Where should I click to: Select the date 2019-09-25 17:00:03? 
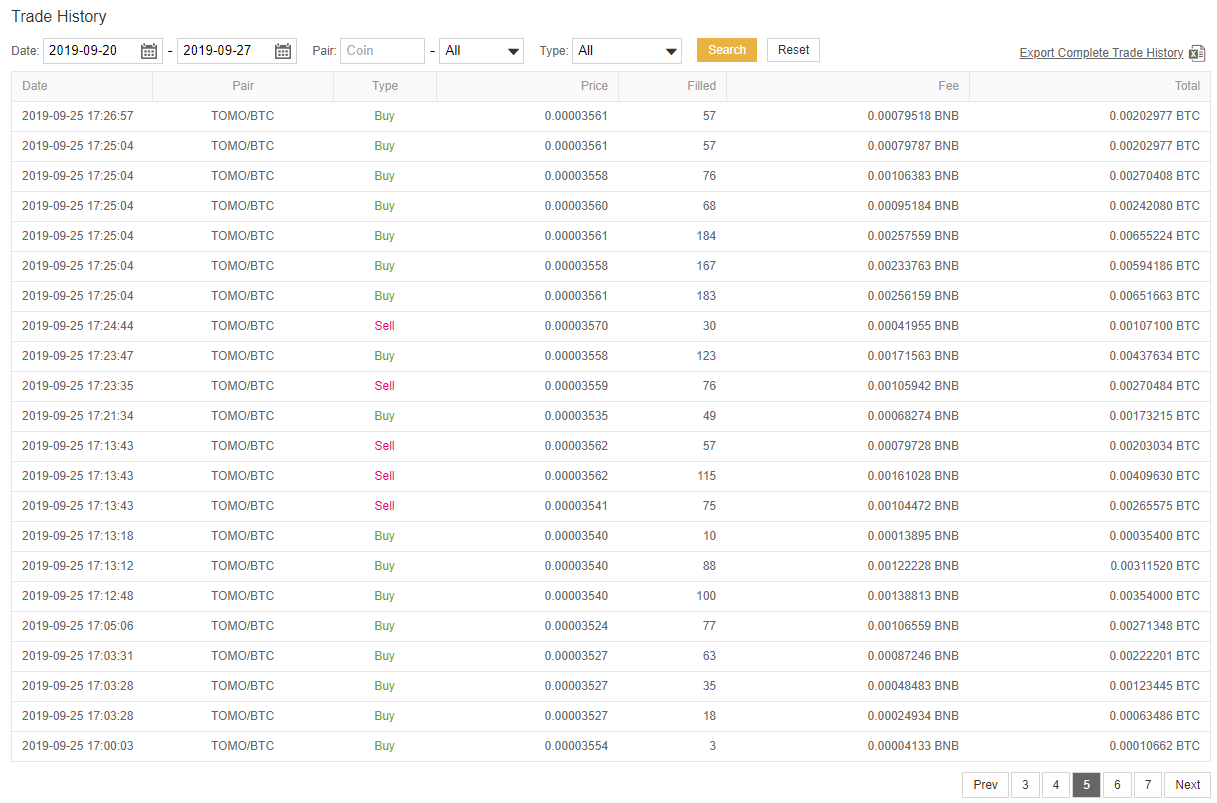[x=77, y=746]
